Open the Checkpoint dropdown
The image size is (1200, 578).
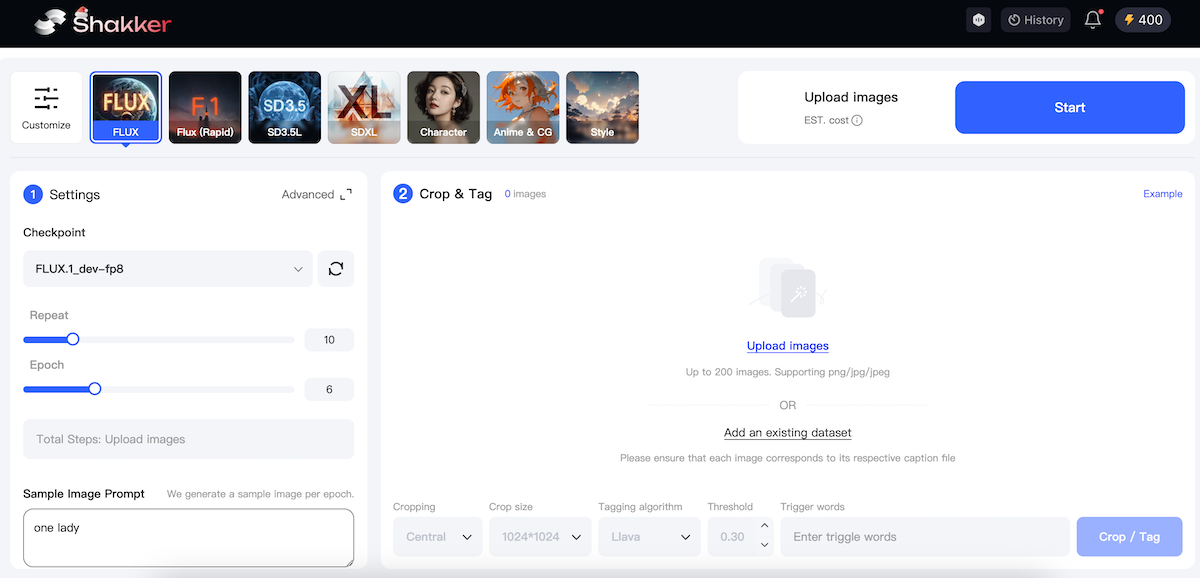167,268
